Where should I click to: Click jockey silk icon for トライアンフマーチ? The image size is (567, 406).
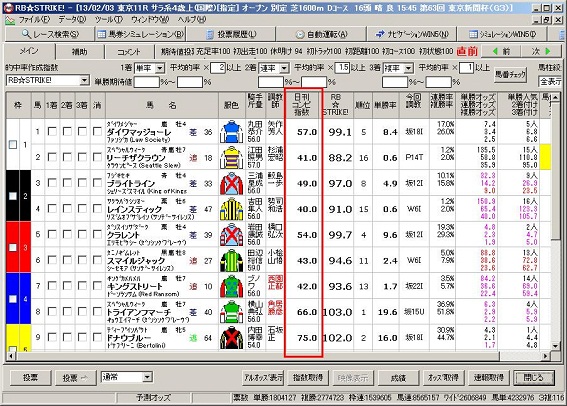(231, 312)
